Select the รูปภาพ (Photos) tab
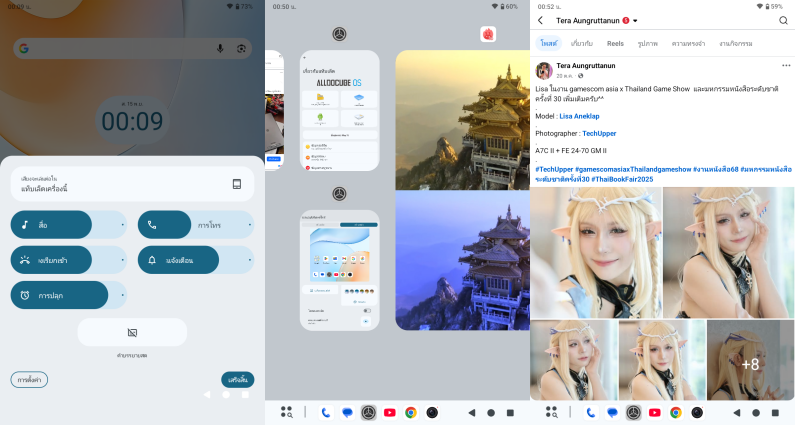795x425 pixels. click(x=649, y=44)
